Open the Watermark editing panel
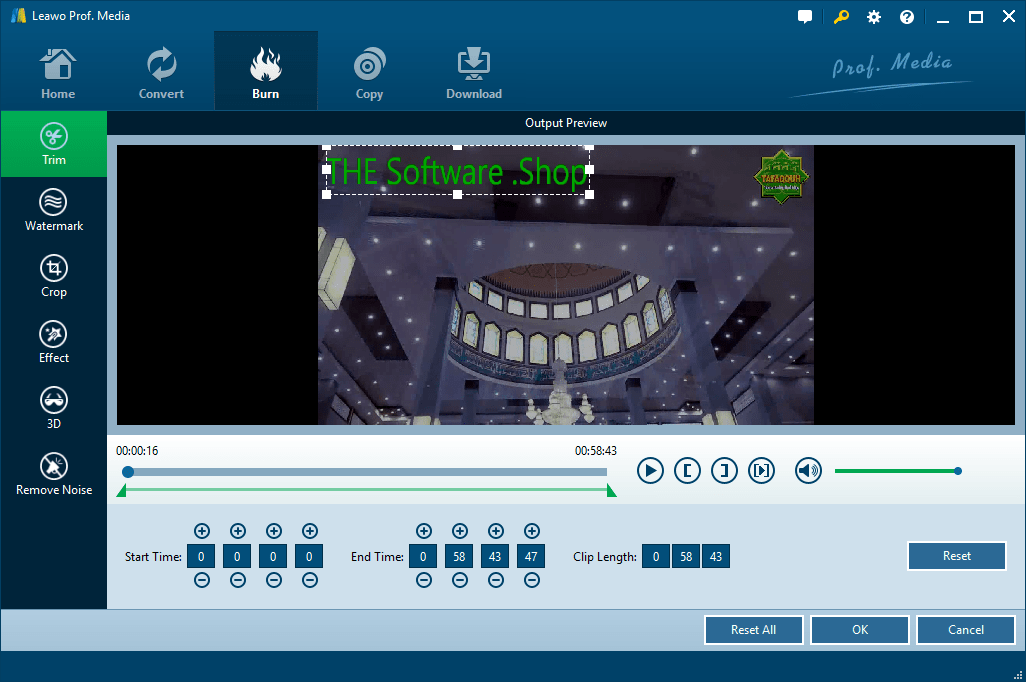 point(54,210)
